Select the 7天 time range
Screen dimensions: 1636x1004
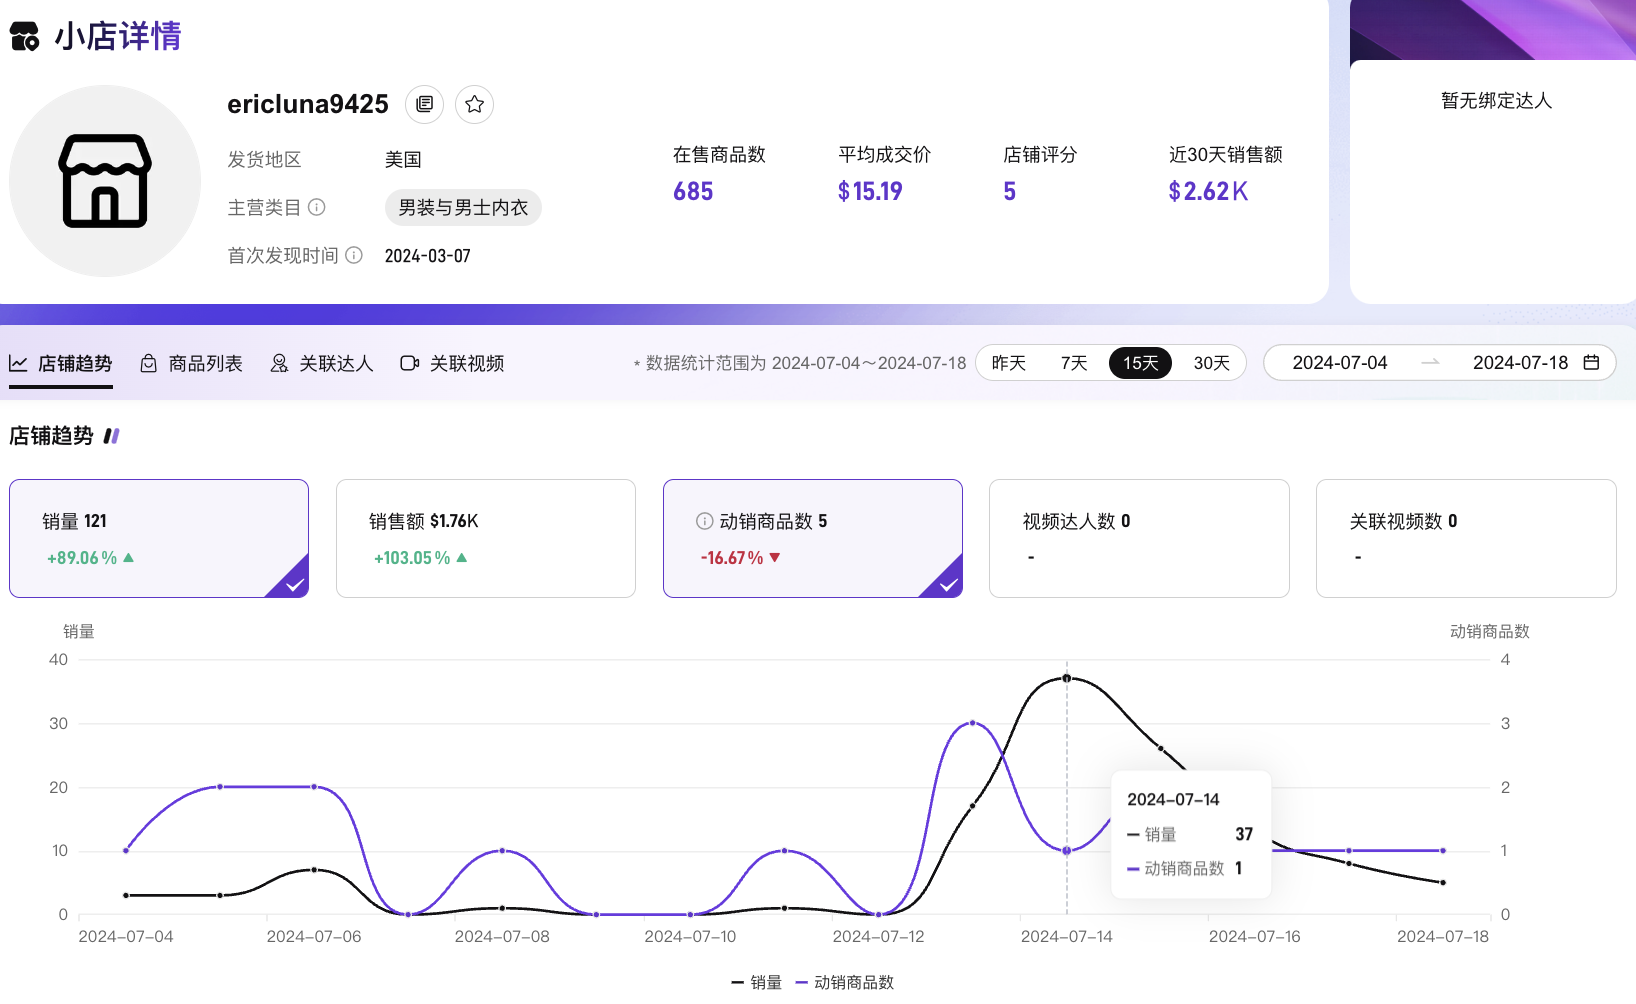click(x=1074, y=363)
